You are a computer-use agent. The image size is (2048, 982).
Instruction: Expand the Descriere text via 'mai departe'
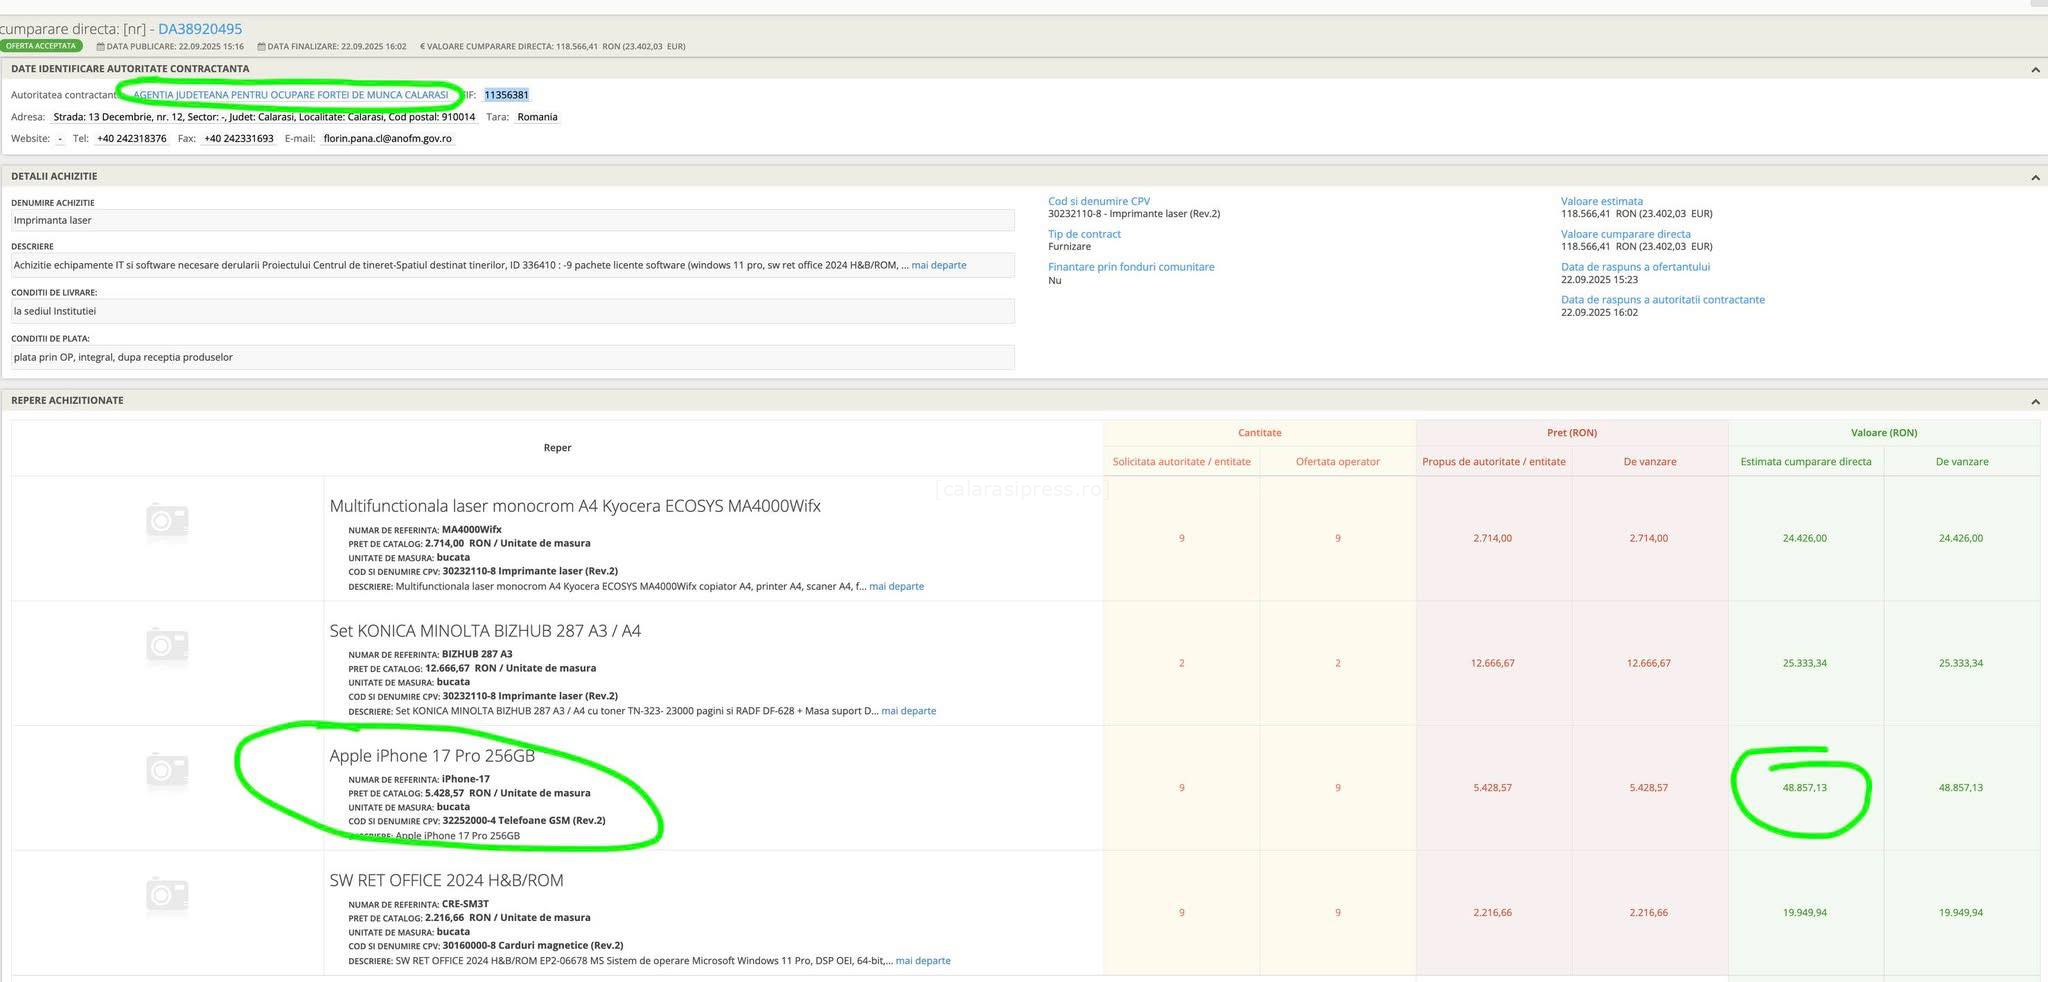[938, 265]
